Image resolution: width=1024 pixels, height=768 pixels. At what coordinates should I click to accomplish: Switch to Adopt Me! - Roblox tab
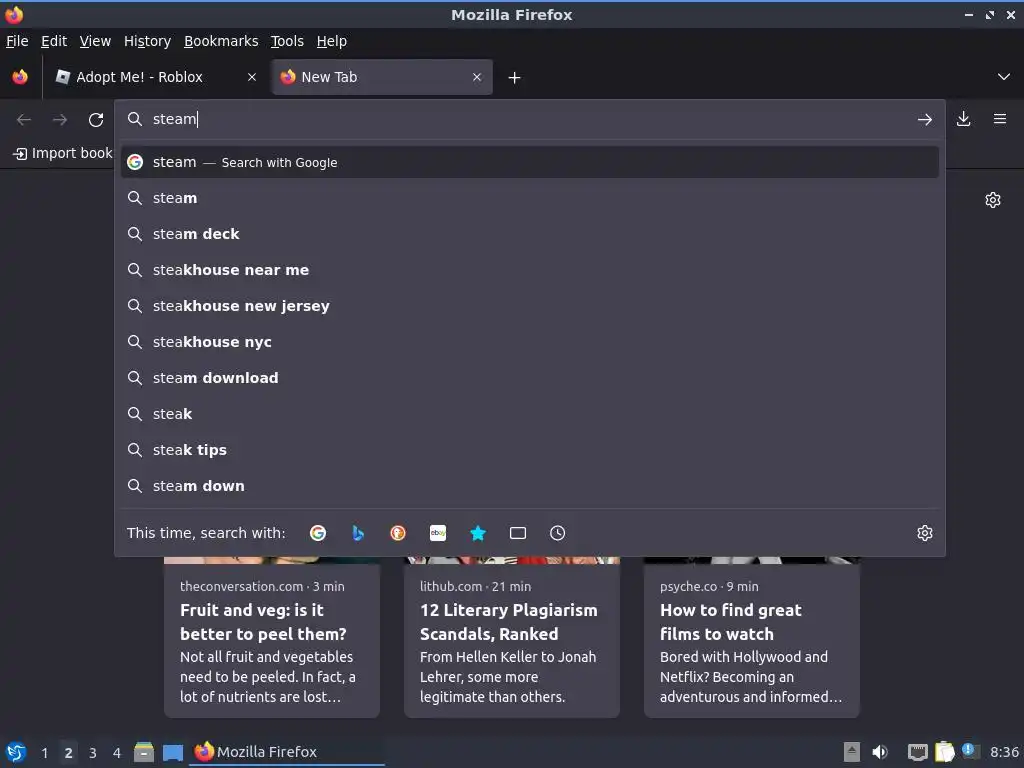[157, 77]
